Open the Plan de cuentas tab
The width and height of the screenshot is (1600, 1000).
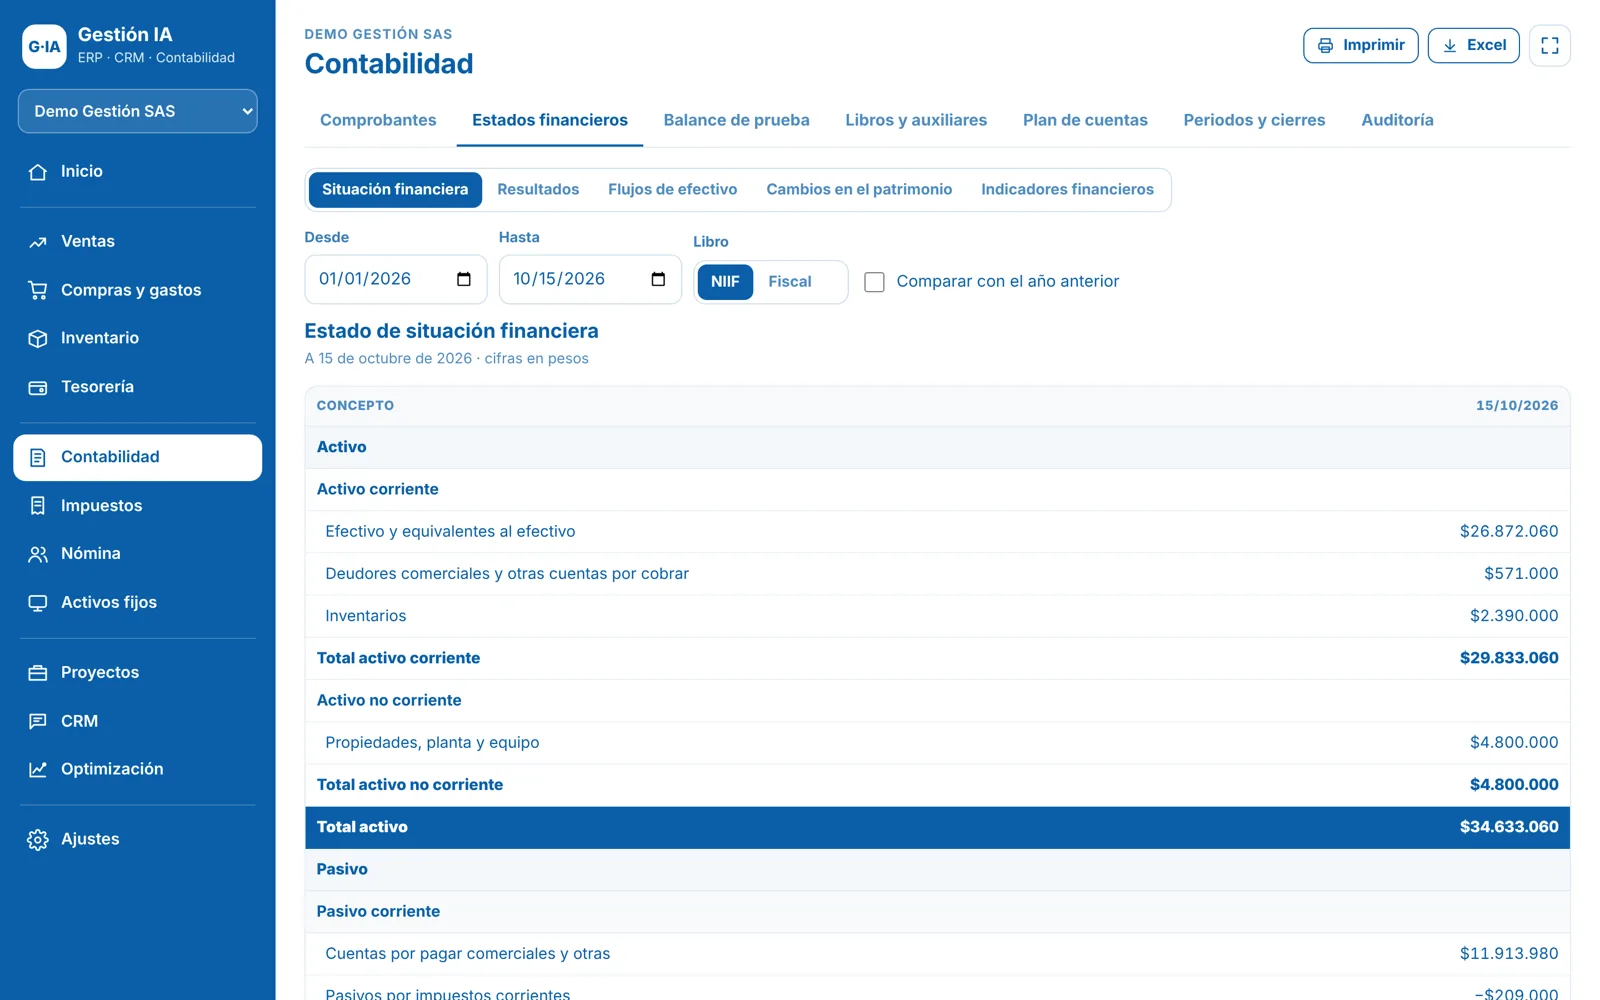[1085, 120]
